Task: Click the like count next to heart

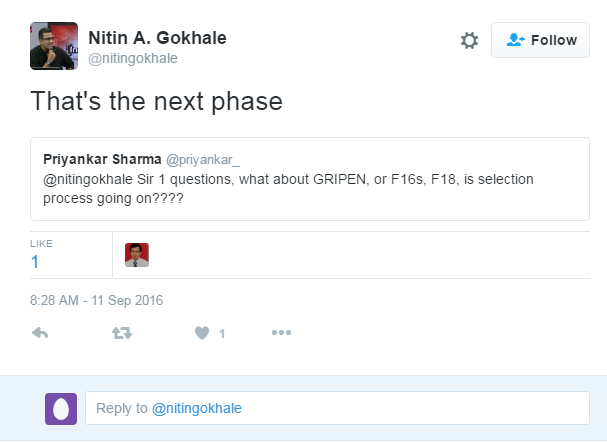Action: pos(222,334)
